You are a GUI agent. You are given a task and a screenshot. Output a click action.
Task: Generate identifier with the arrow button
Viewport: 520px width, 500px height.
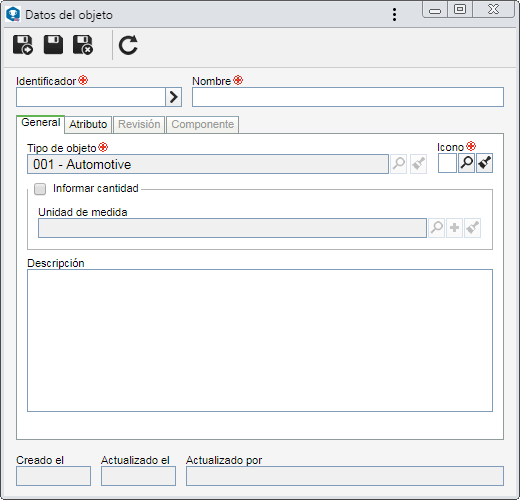point(173,97)
